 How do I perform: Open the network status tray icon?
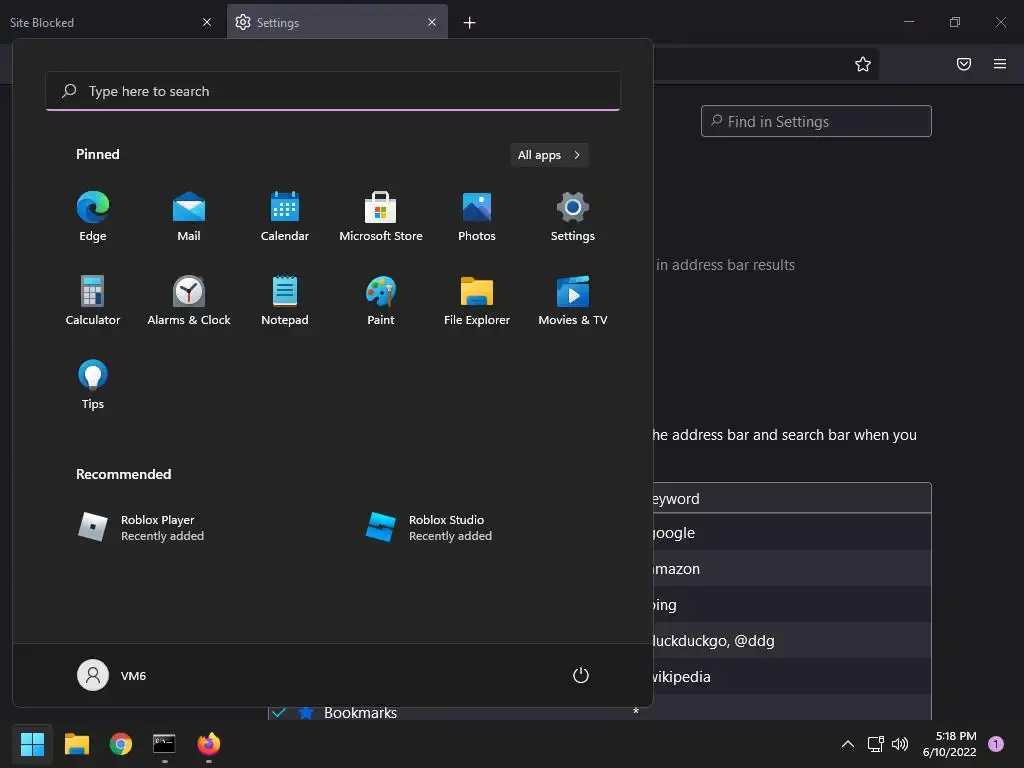(876, 744)
